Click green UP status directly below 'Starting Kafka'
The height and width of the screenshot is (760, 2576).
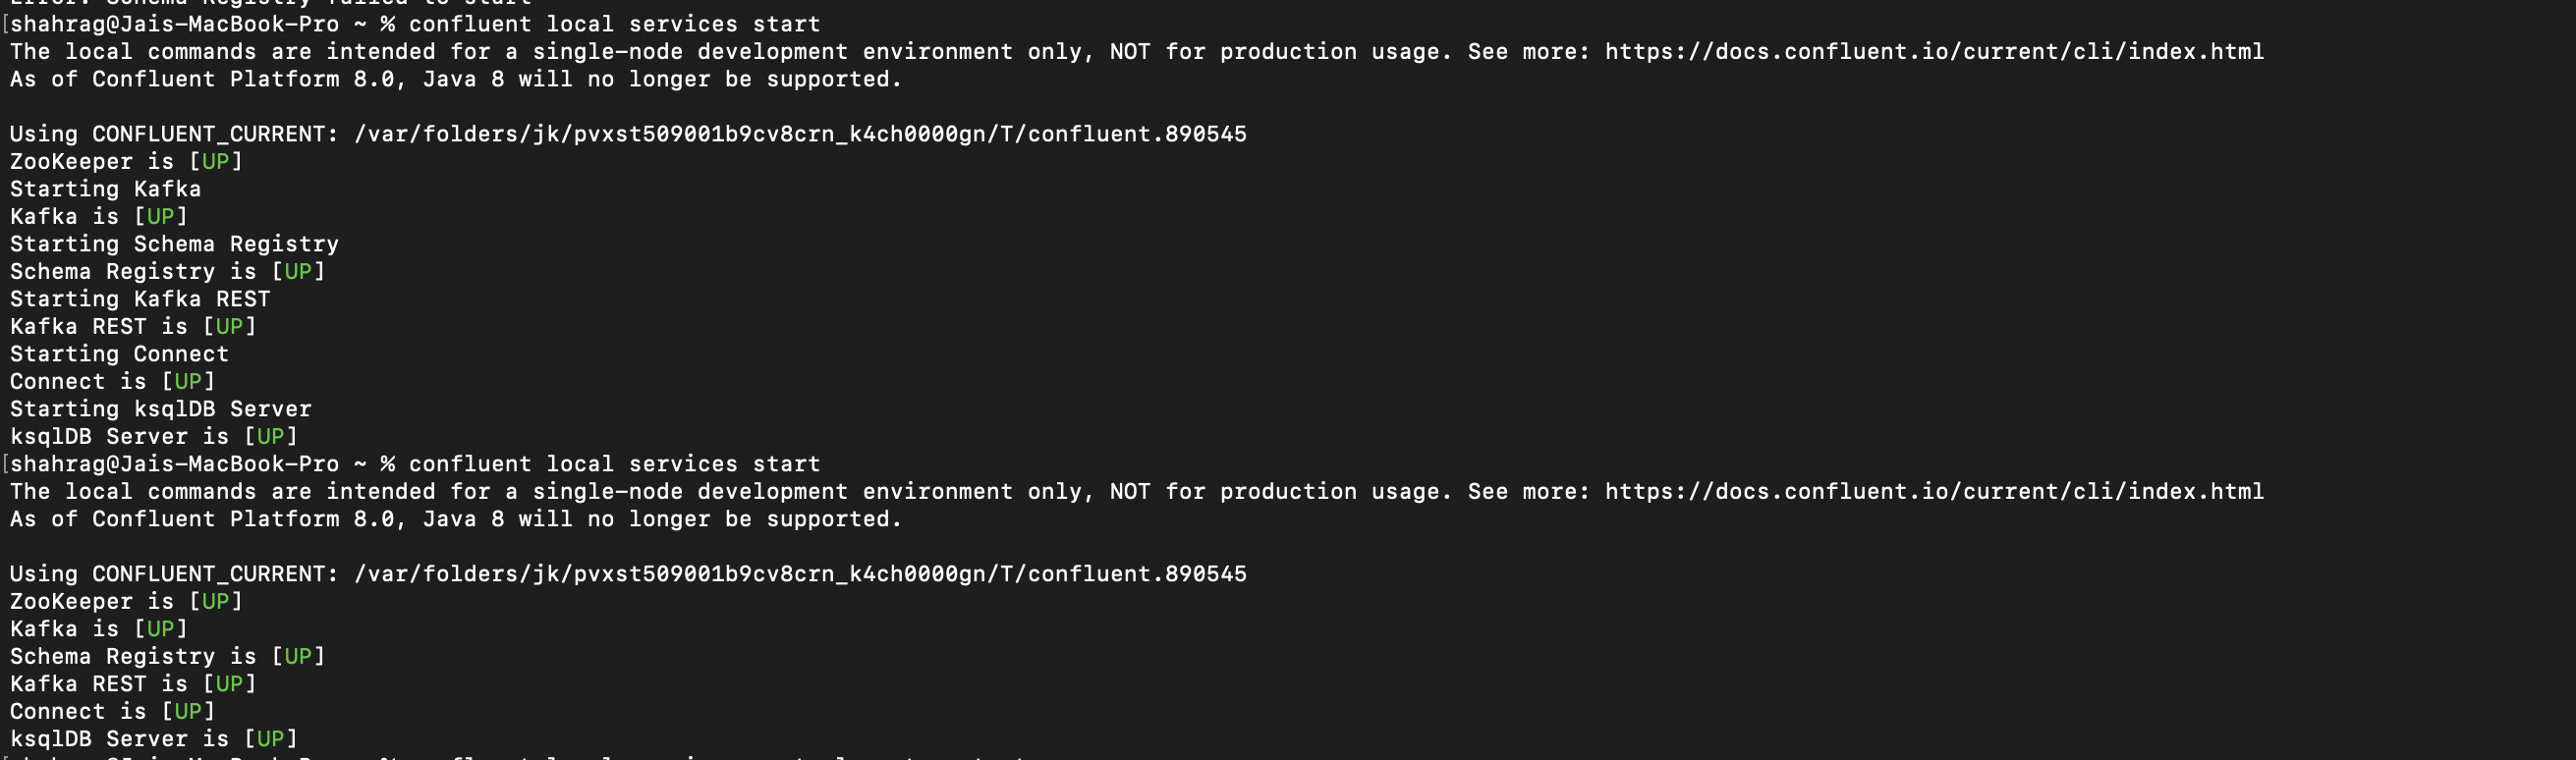pos(160,216)
